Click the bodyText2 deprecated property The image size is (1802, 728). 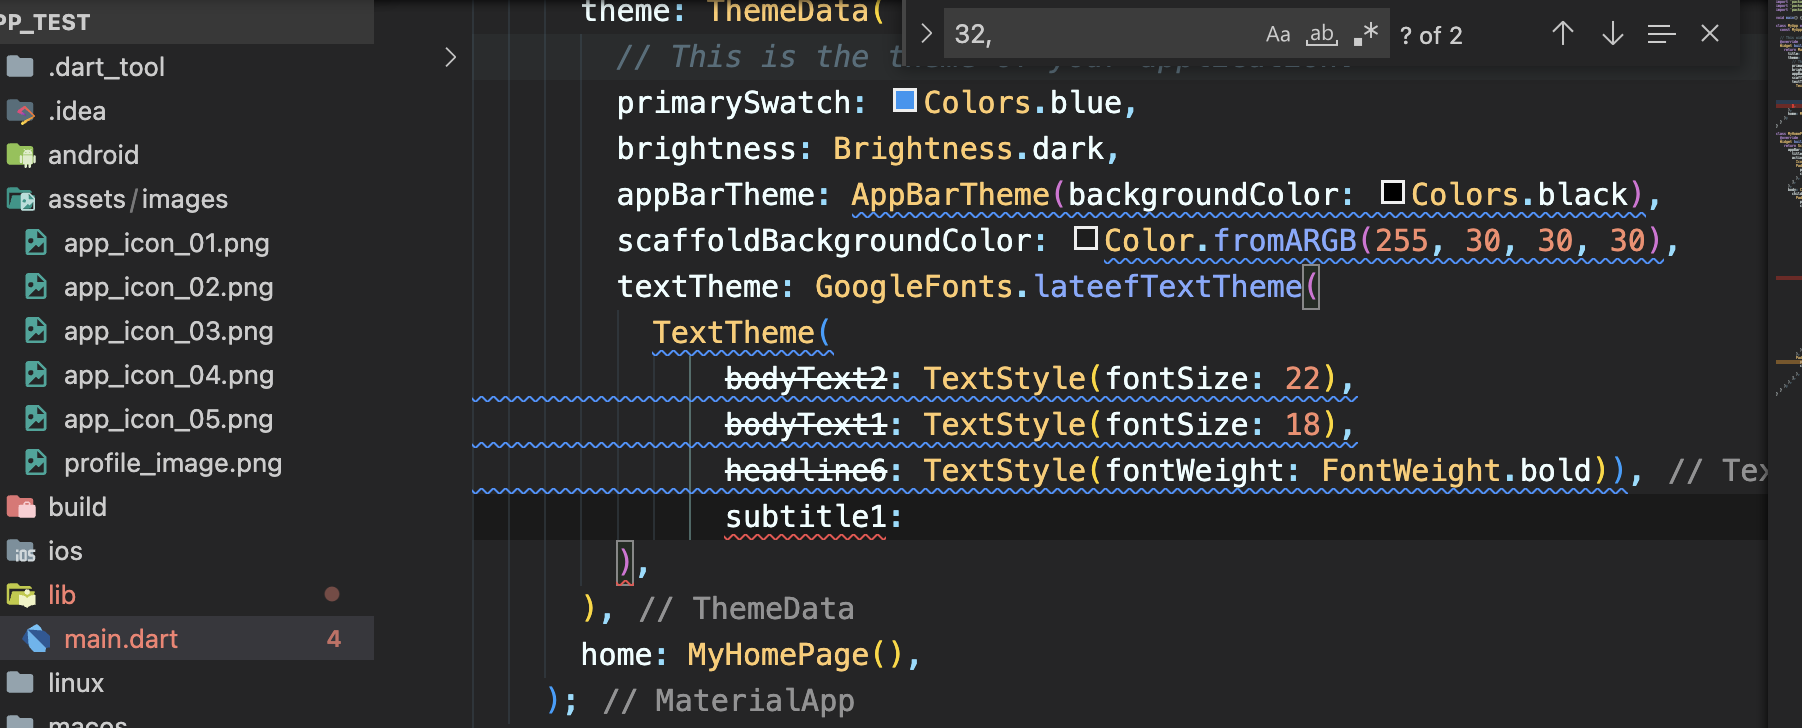tap(806, 379)
